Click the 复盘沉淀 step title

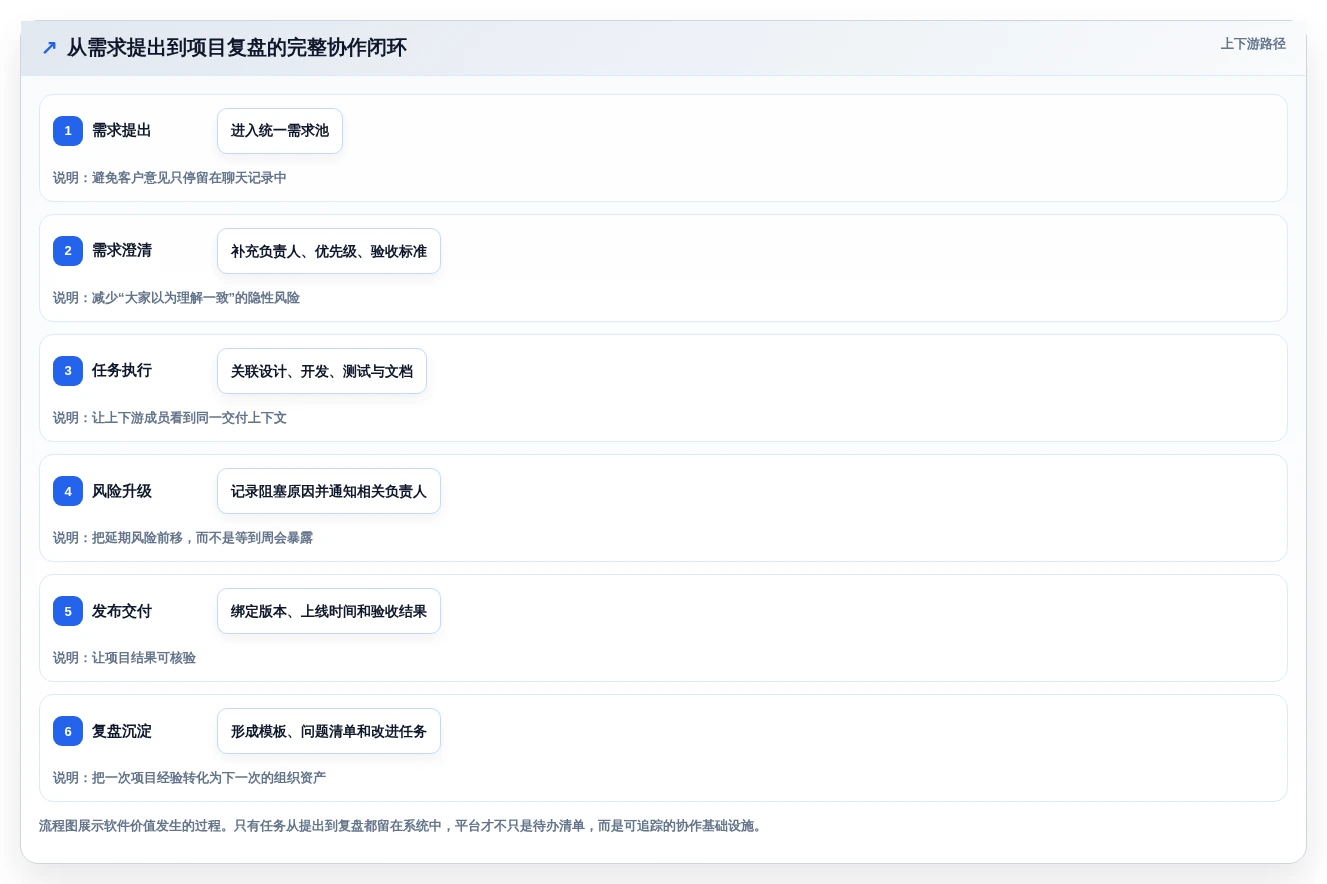(122, 731)
